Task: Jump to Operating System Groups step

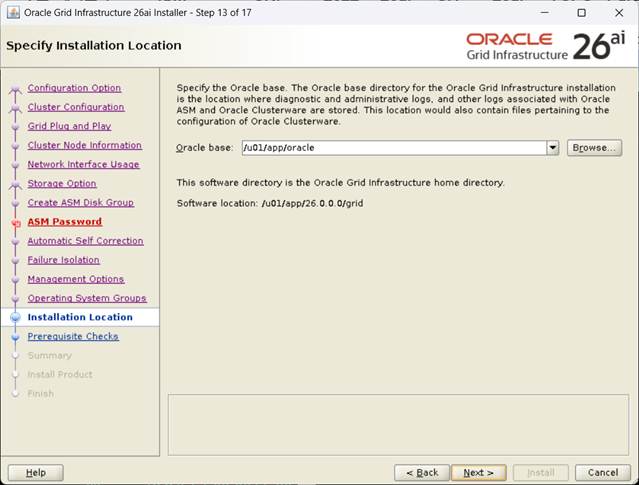Action: coord(87,298)
